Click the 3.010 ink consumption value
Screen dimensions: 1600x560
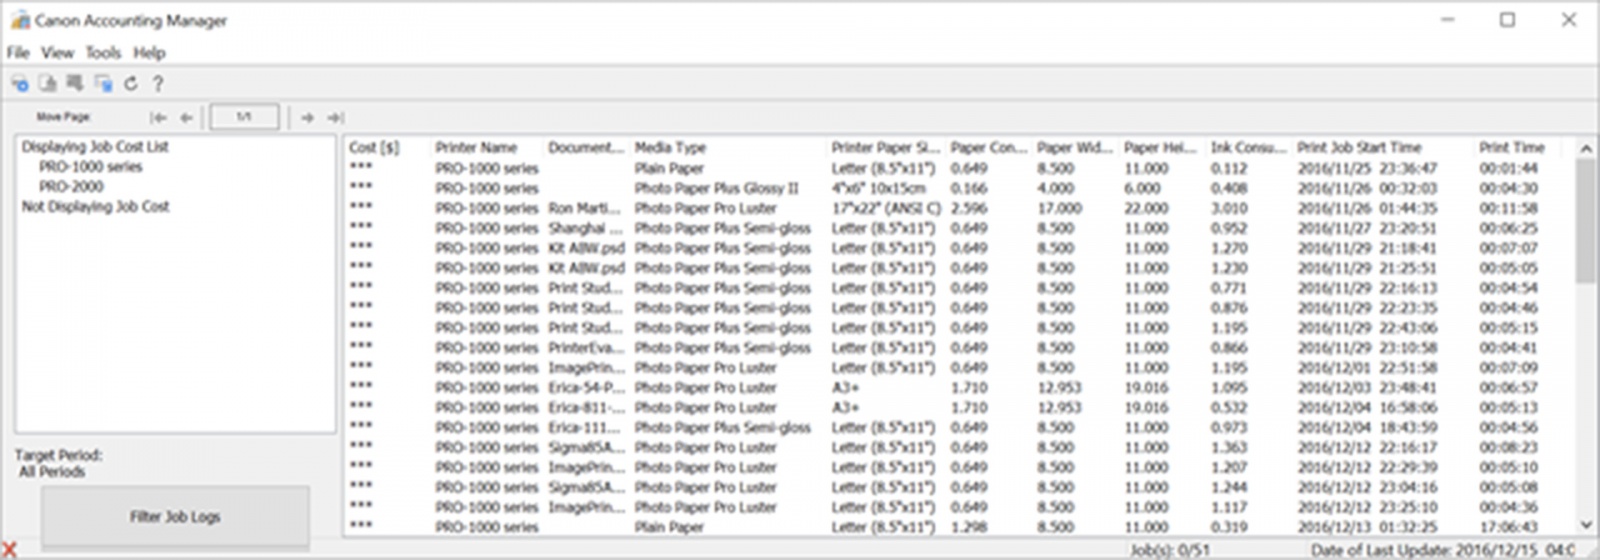click(x=1229, y=208)
